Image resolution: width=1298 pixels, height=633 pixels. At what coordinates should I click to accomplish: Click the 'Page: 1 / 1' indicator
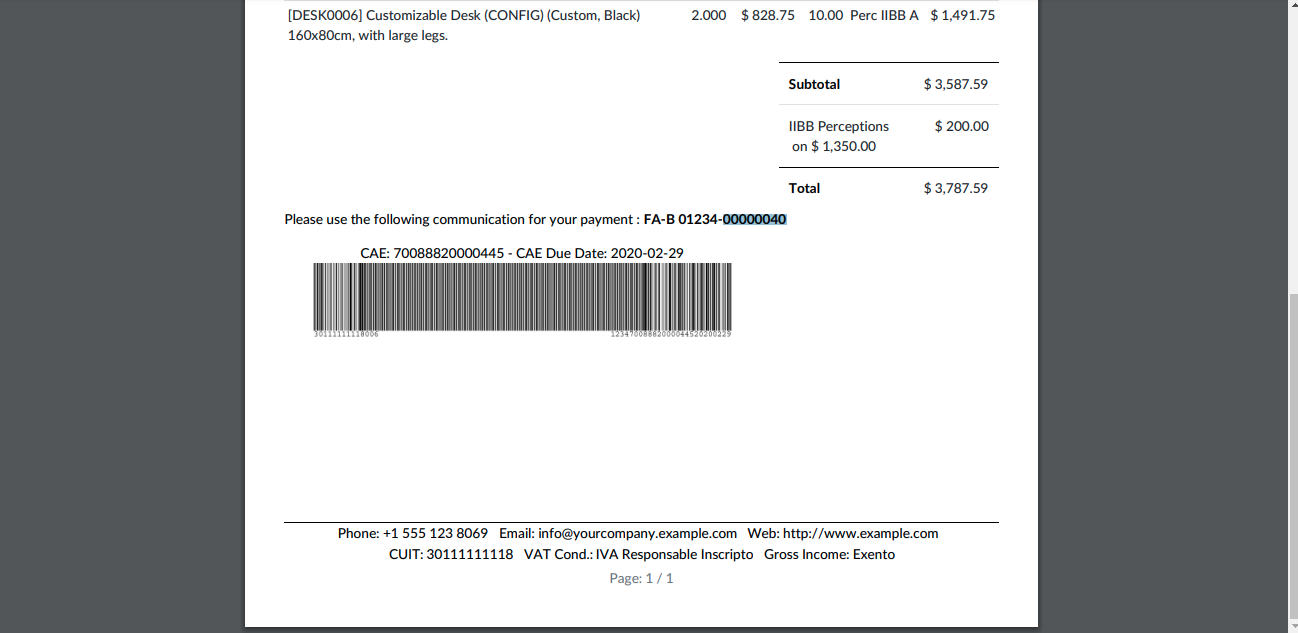(641, 578)
